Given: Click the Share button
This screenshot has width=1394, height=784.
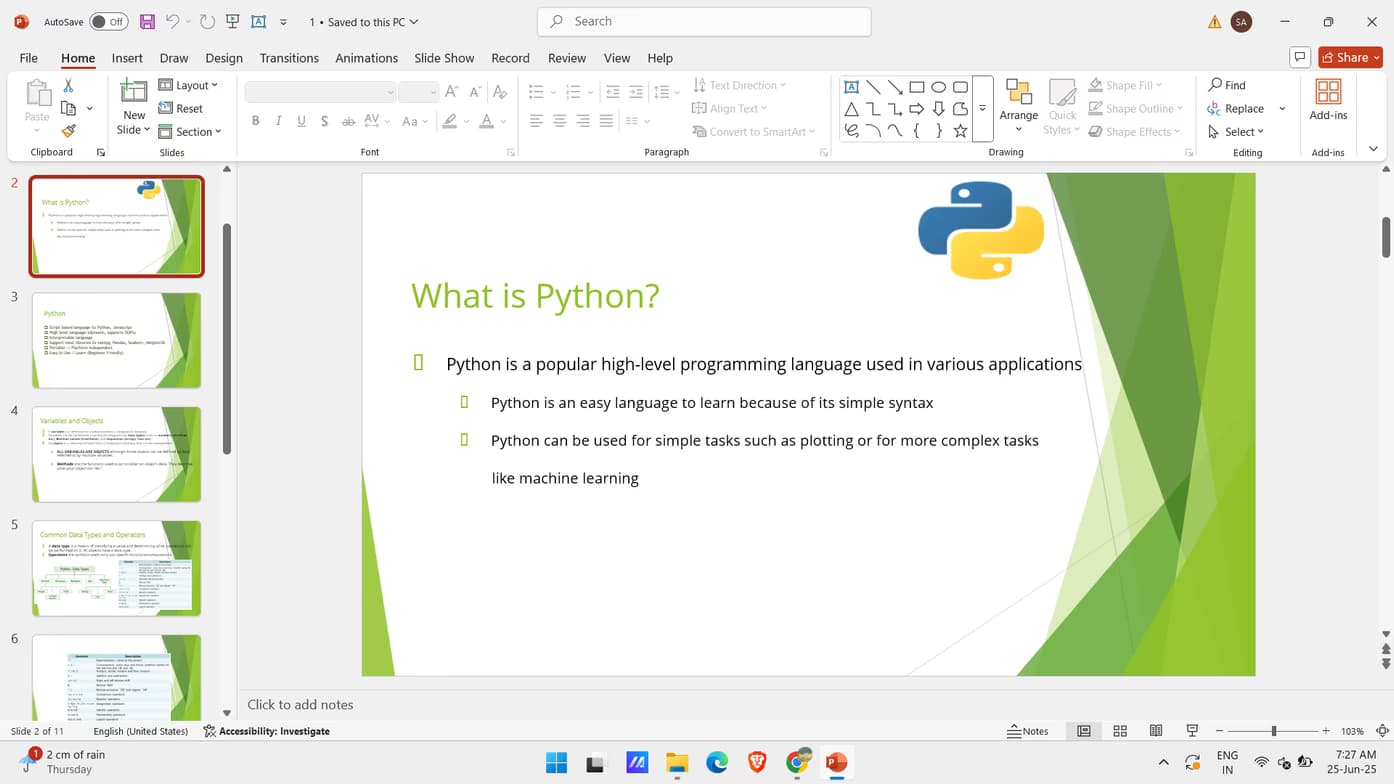Looking at the screenshot, I should pyautogui.click(x=1350, y=57).
